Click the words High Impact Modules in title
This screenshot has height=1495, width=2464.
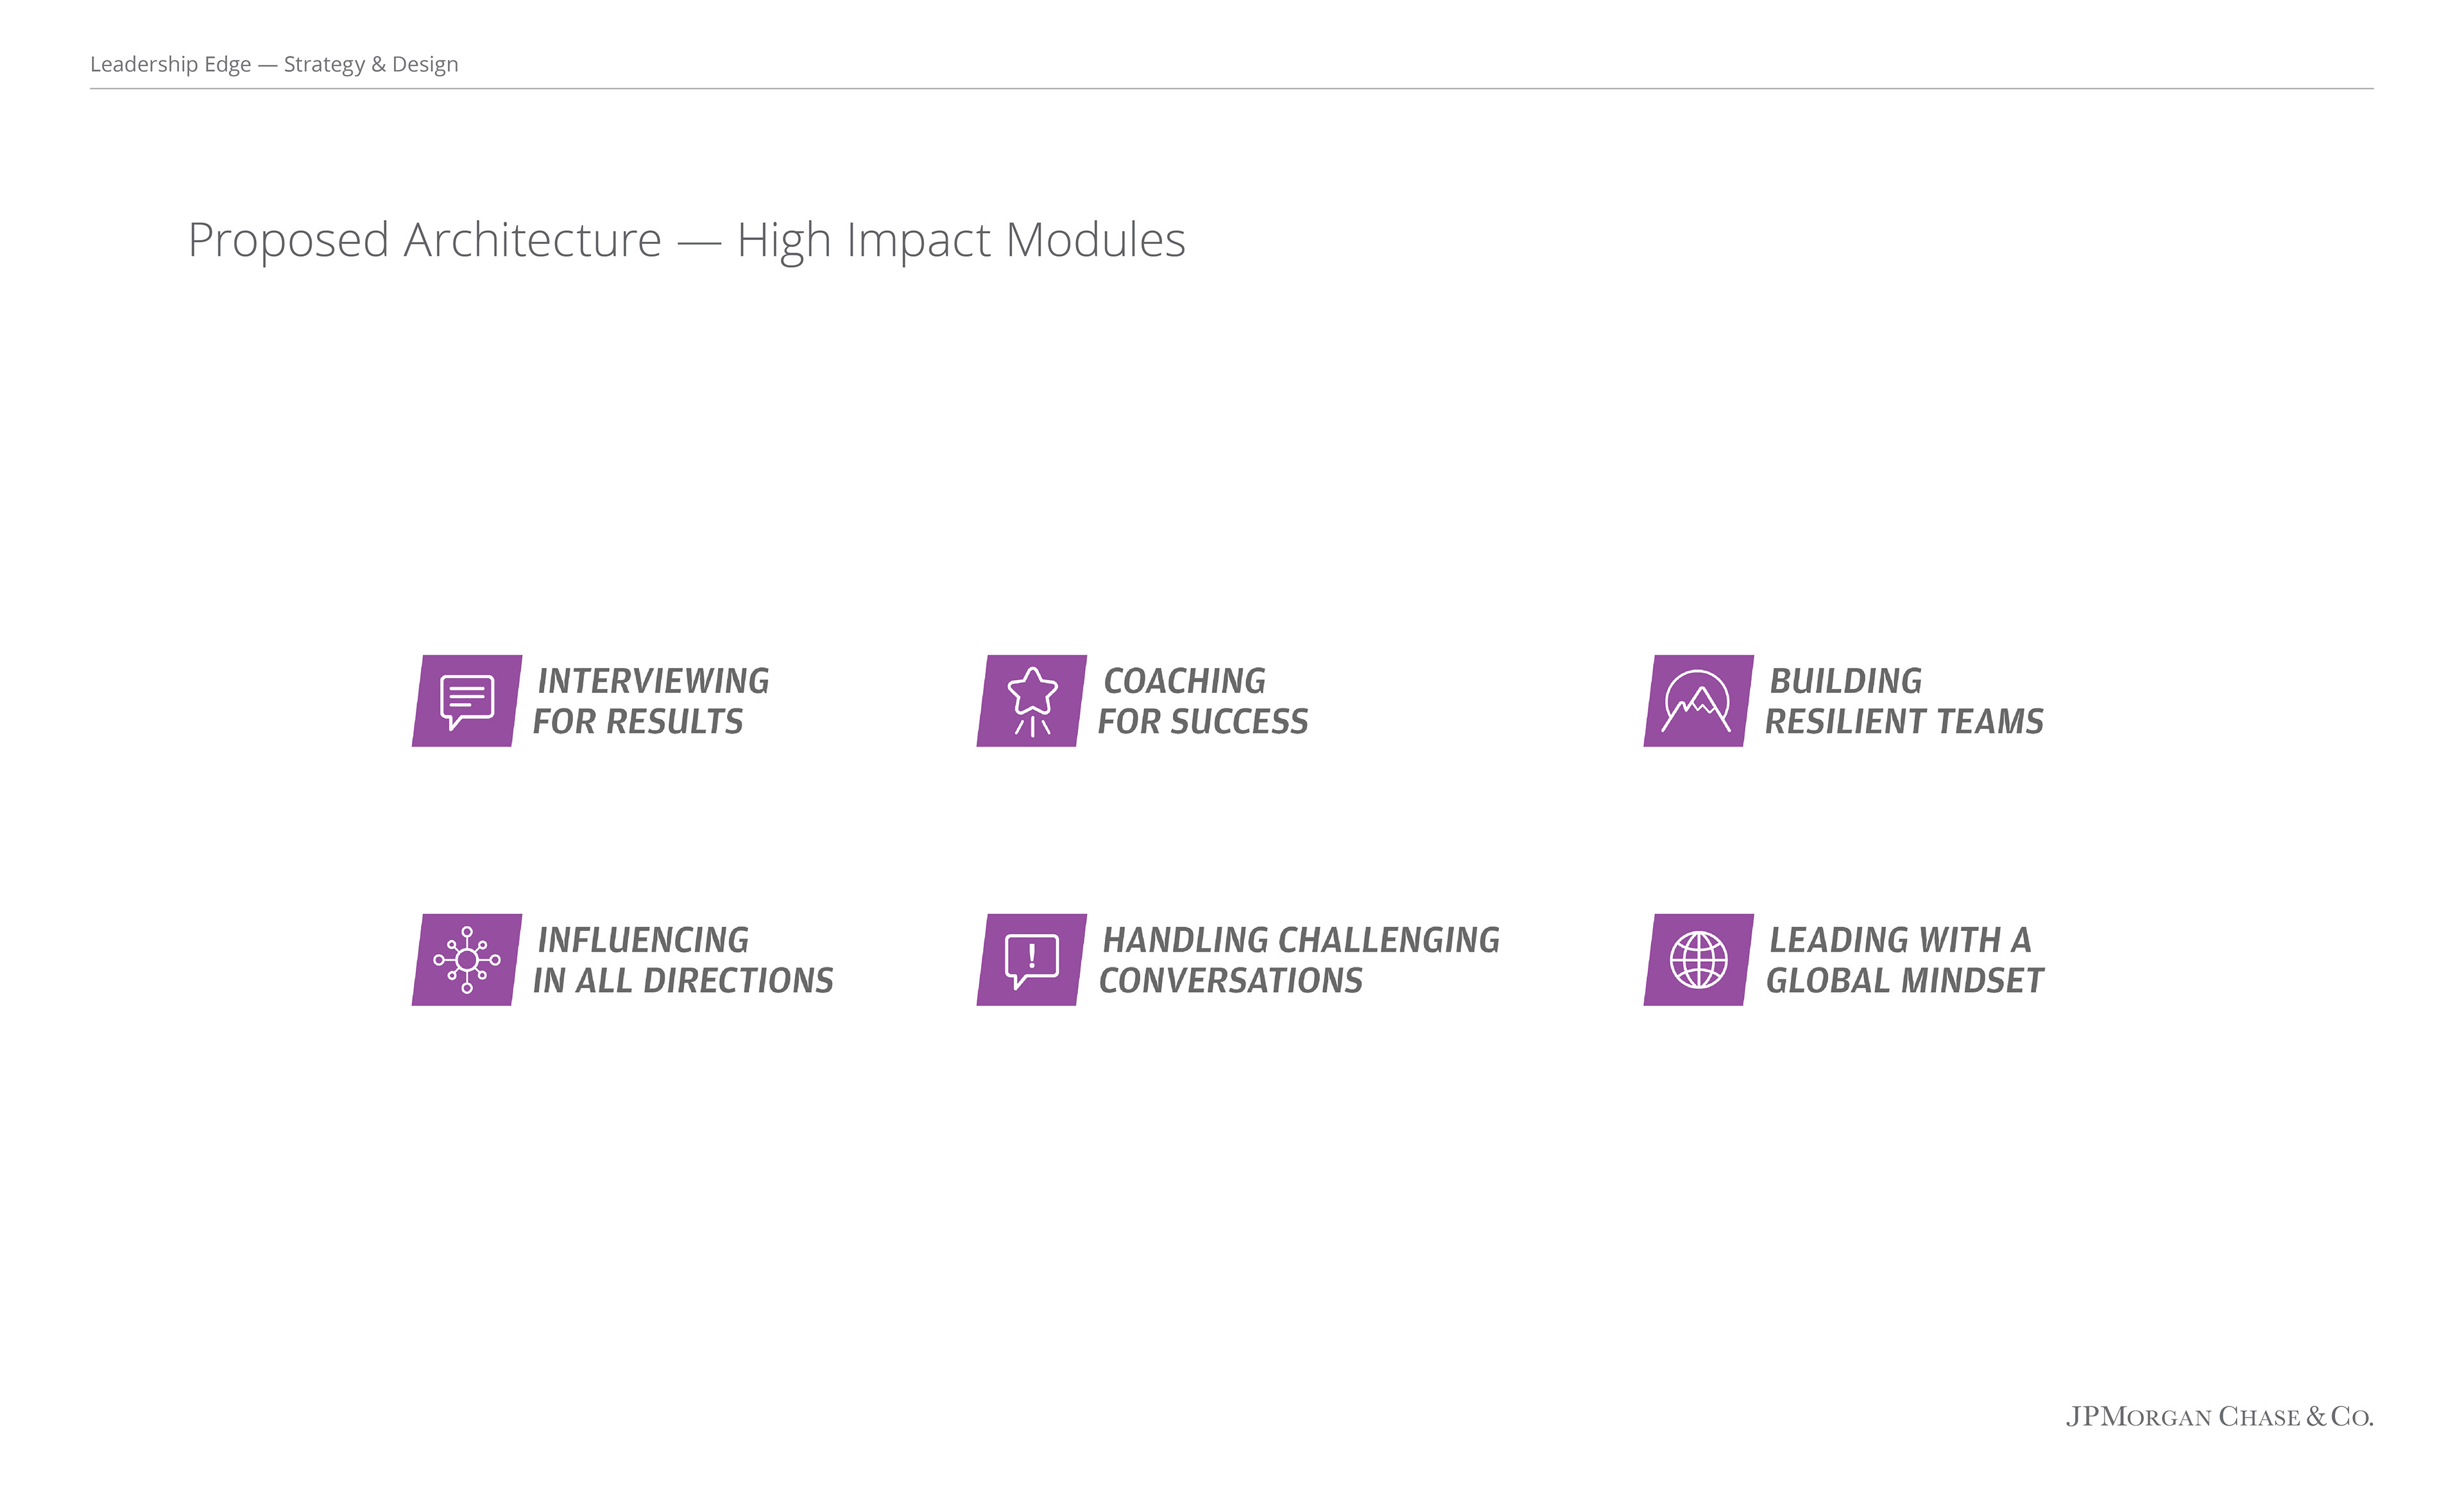tap(961, 241)
